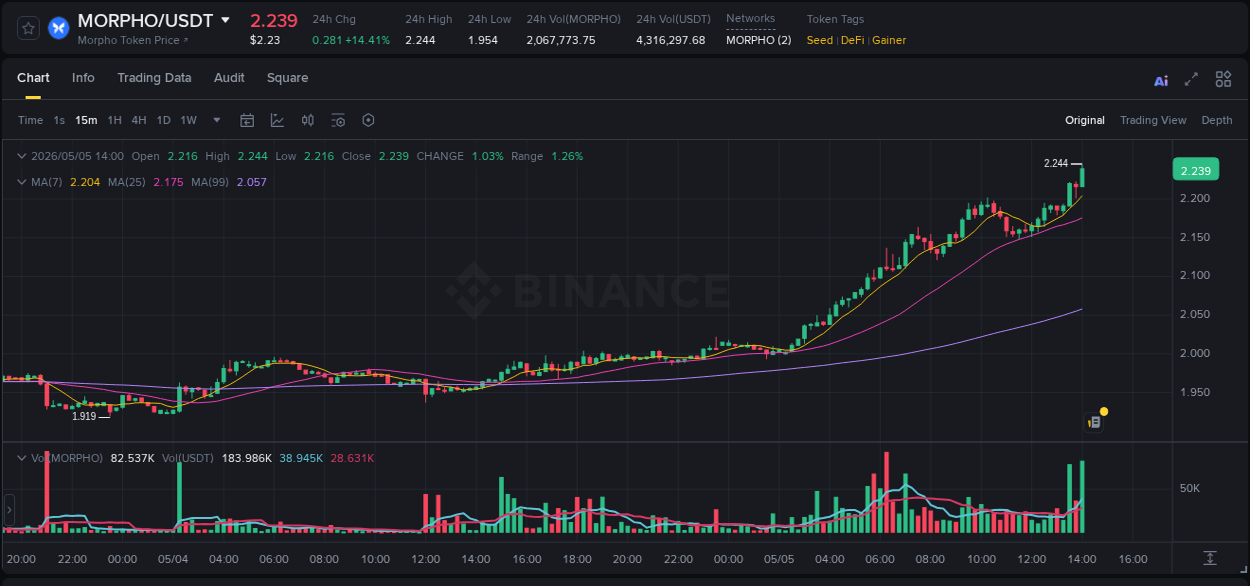
Task: Click the green 2.239 current price tag
Action: tap(1196, 170)
